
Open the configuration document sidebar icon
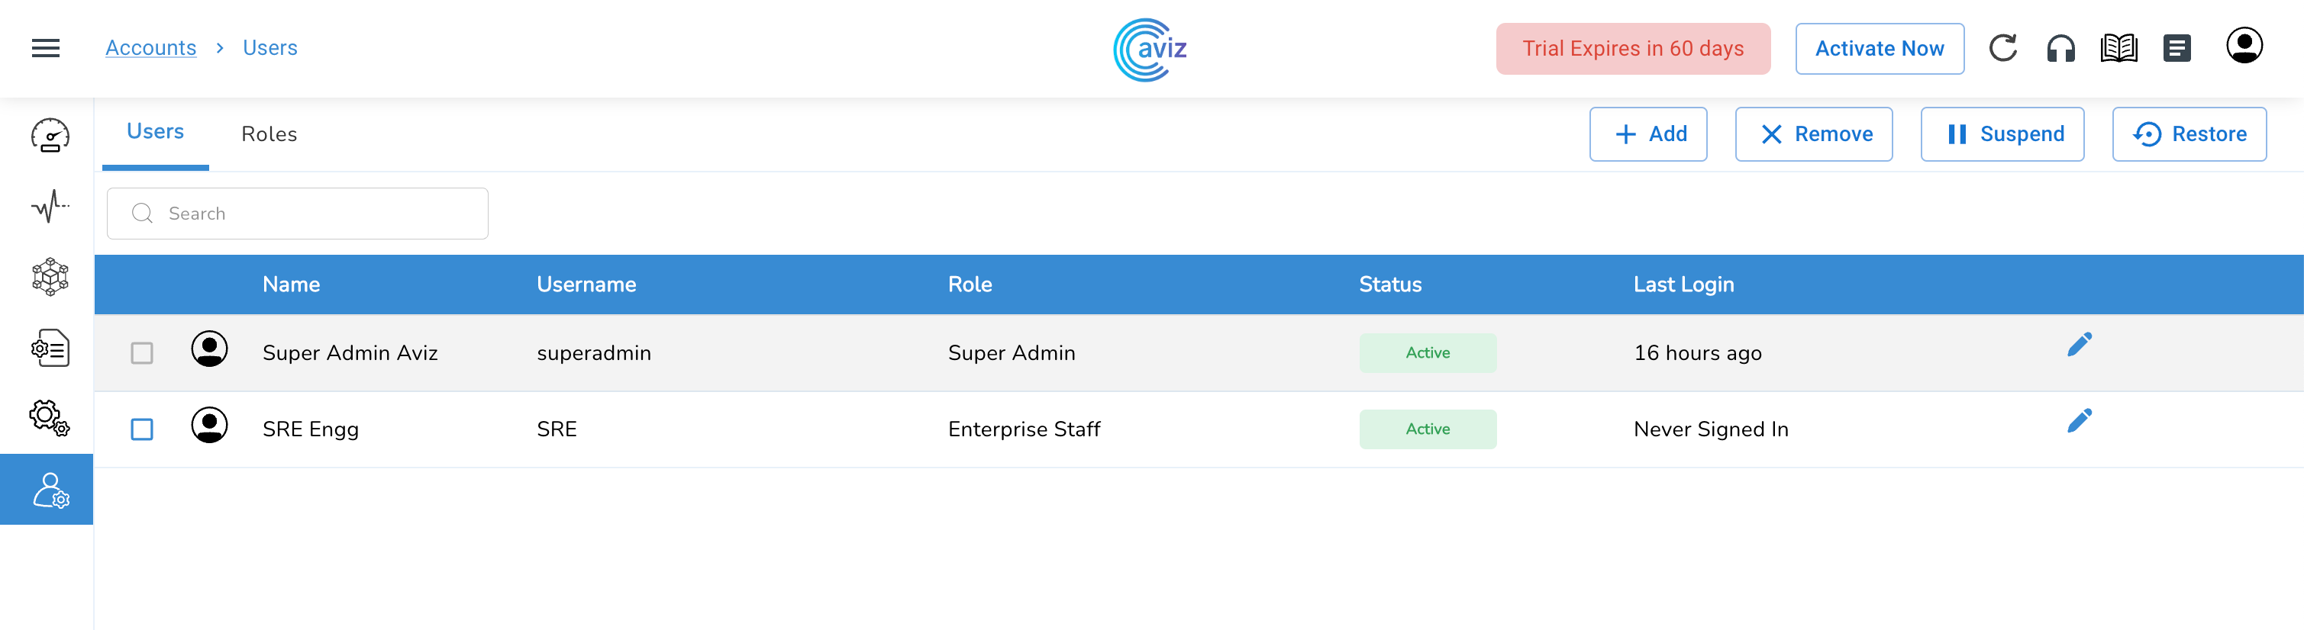pyautogui.click(x=49, y=348)
